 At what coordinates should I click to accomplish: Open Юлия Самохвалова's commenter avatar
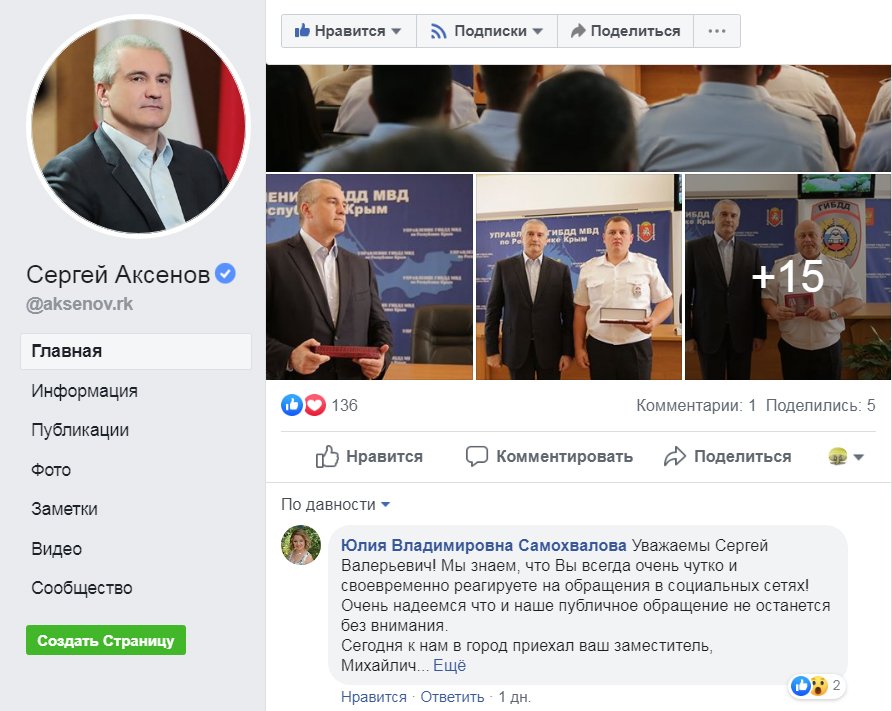[301, 545]
